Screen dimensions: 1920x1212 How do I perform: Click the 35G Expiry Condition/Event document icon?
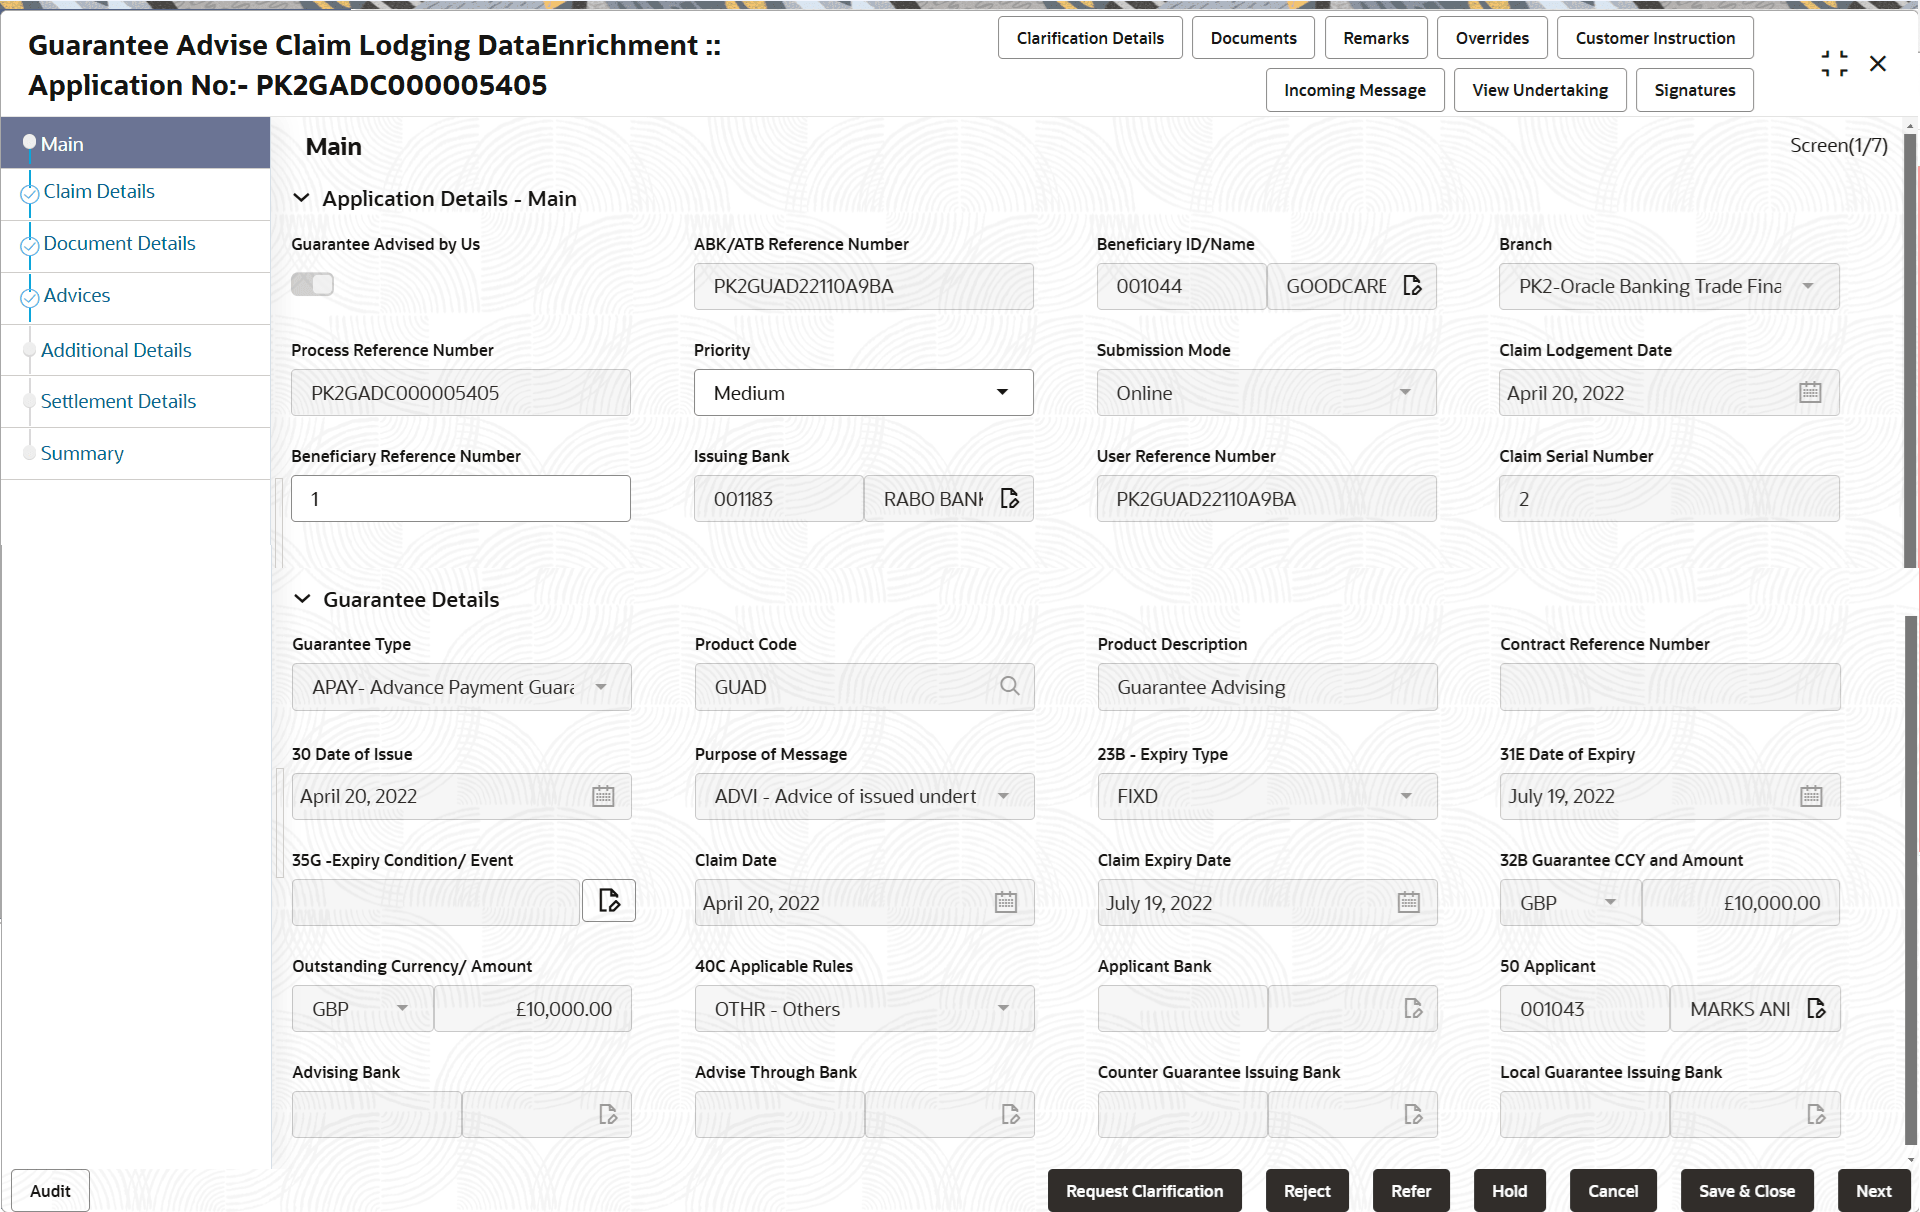(608, 900)
